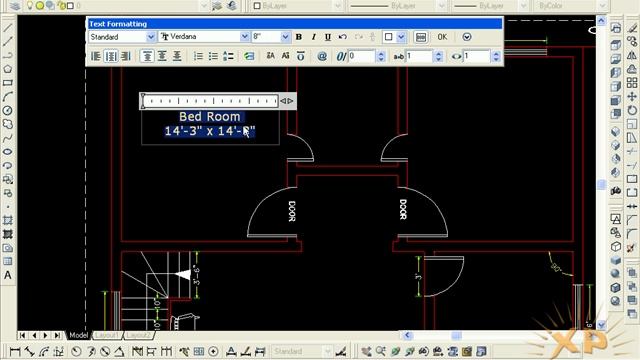This screenshot has height=360, width=640.
Task: Convert text to uppercase with aA icon
Action: 271,56
